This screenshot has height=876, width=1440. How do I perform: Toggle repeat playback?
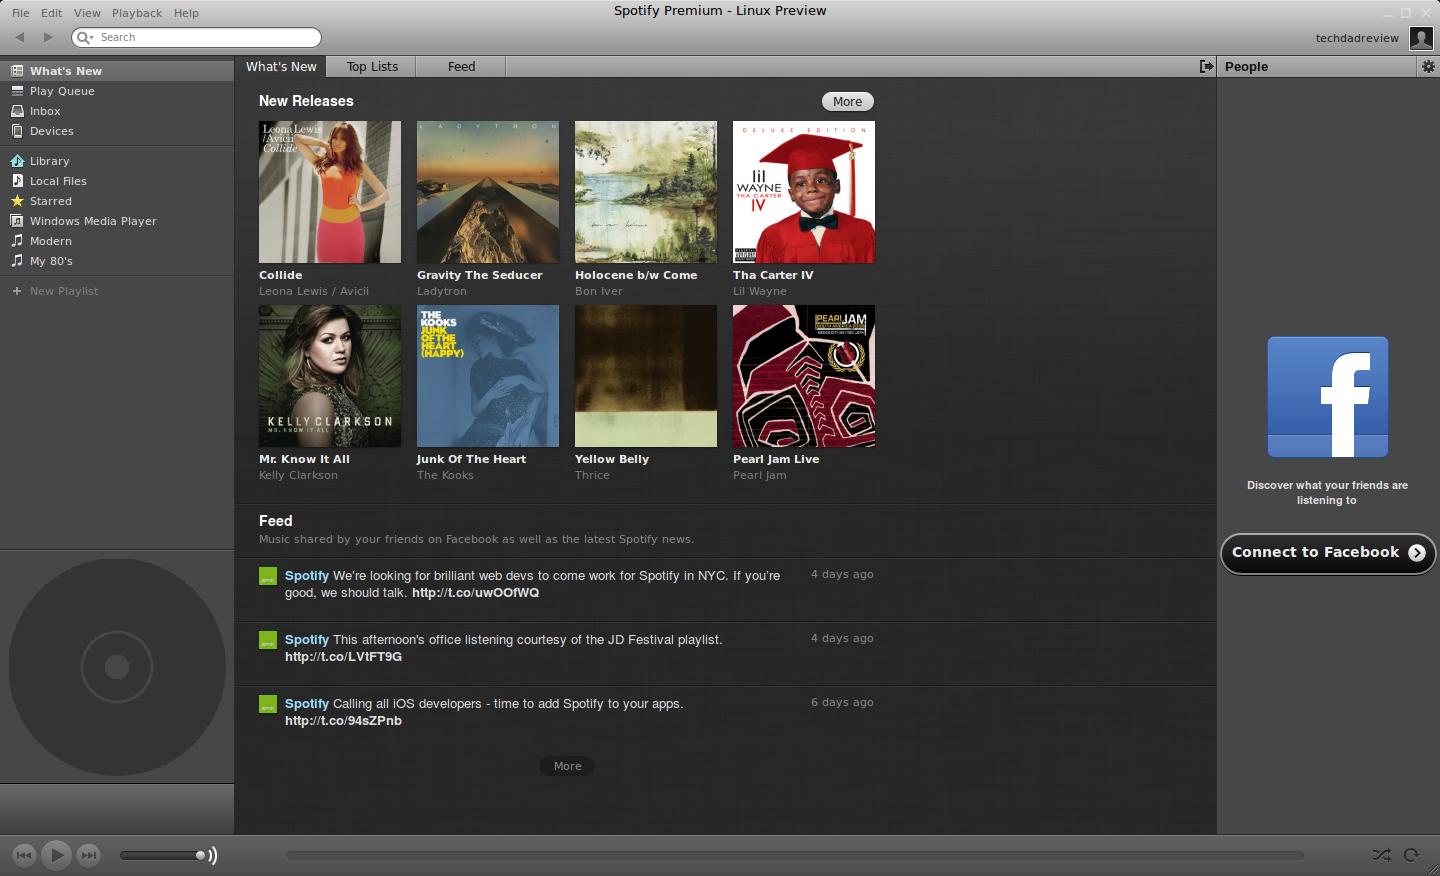pyautogui.click(x=1411, y=855)
